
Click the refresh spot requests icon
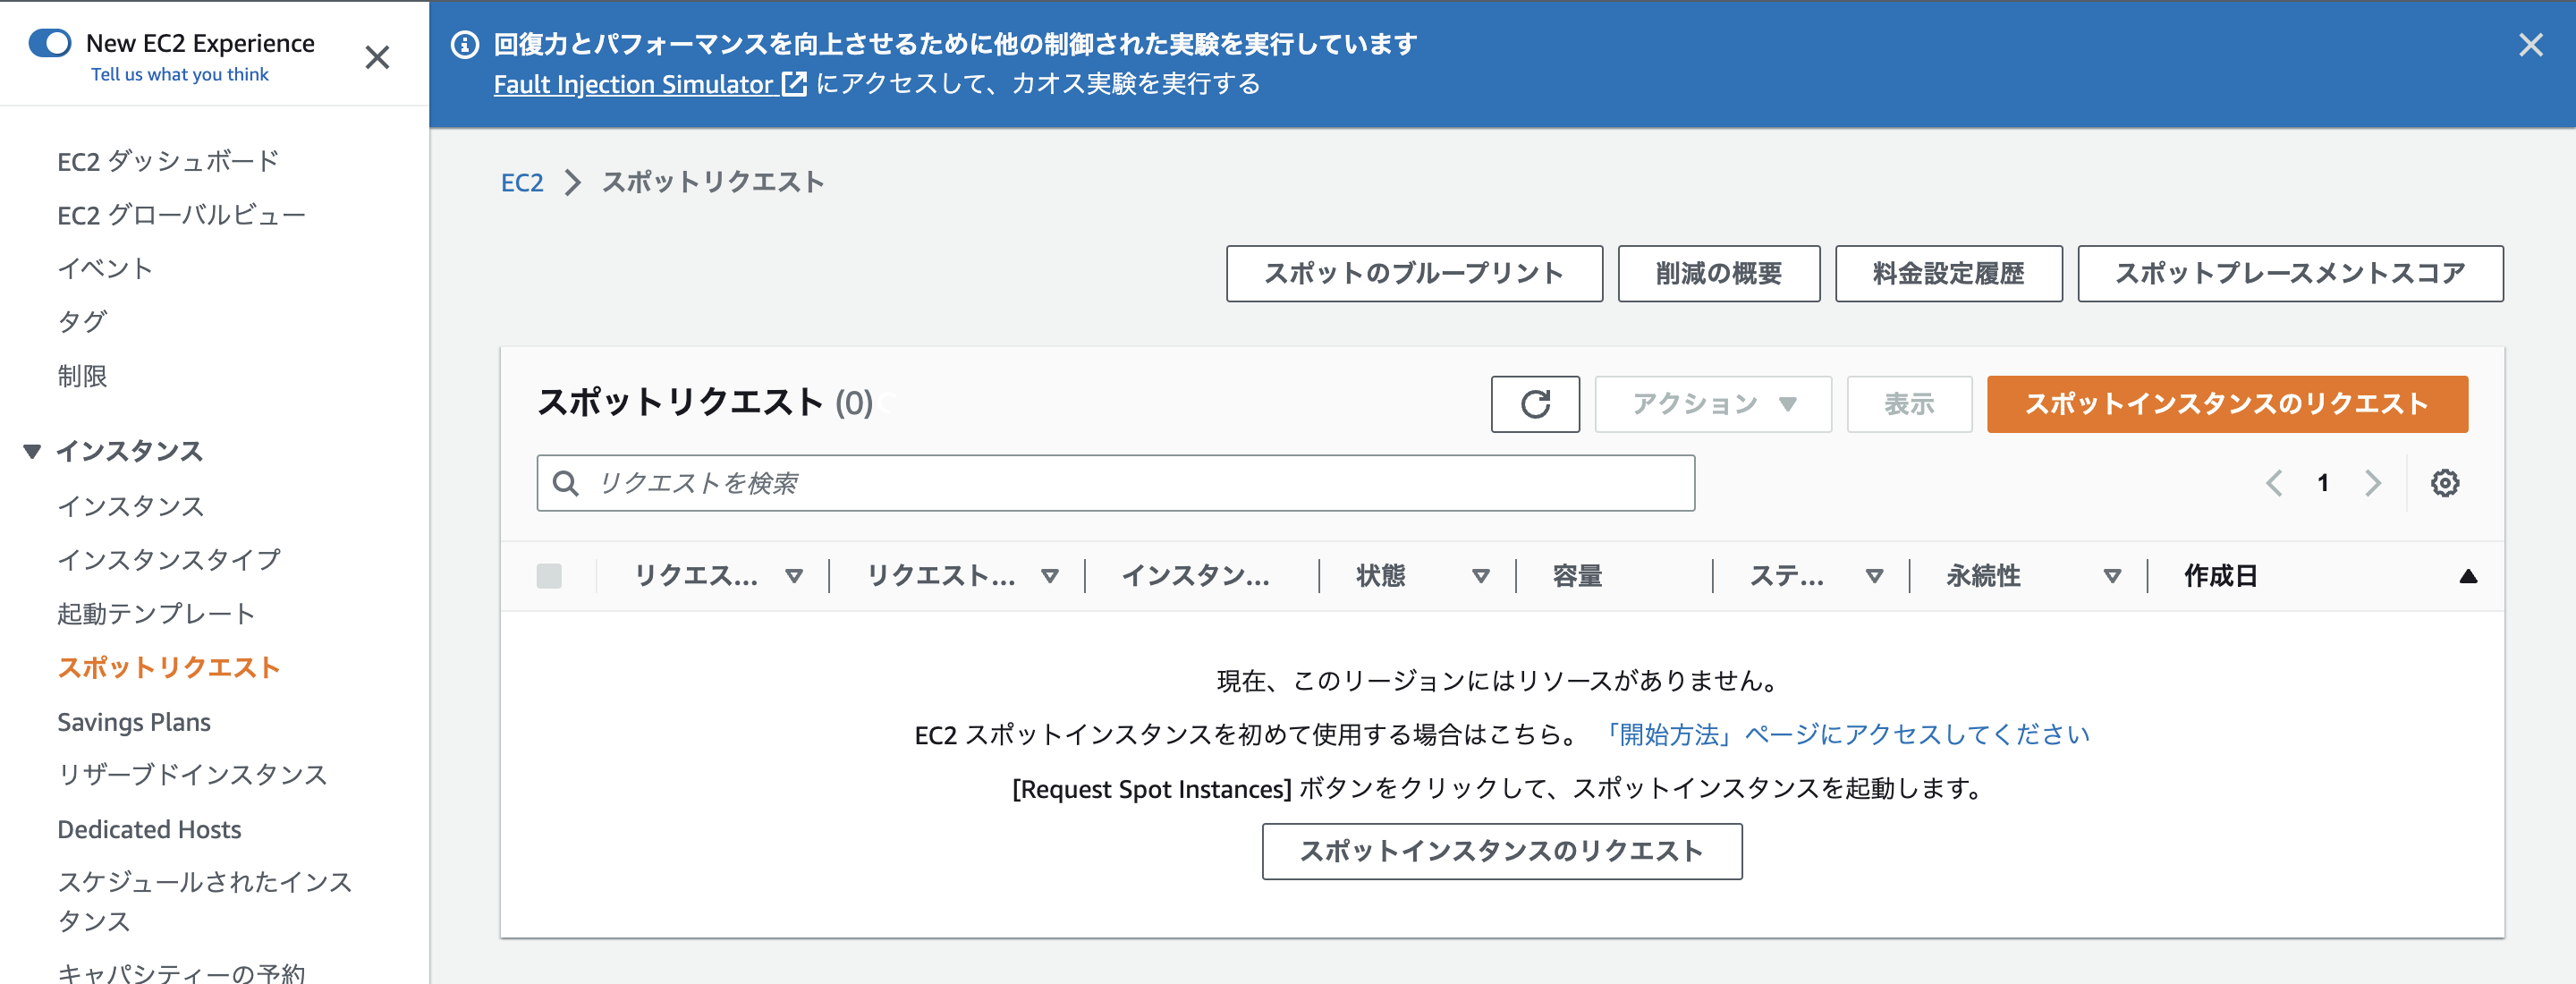1534,404
